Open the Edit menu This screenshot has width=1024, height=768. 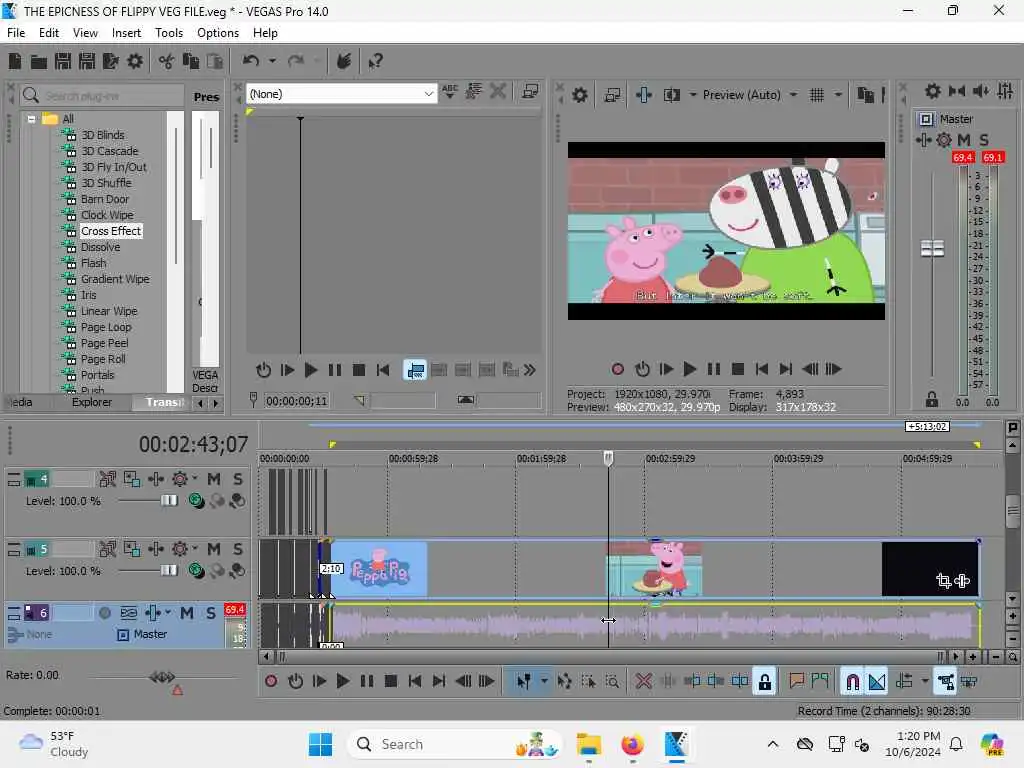49,33
